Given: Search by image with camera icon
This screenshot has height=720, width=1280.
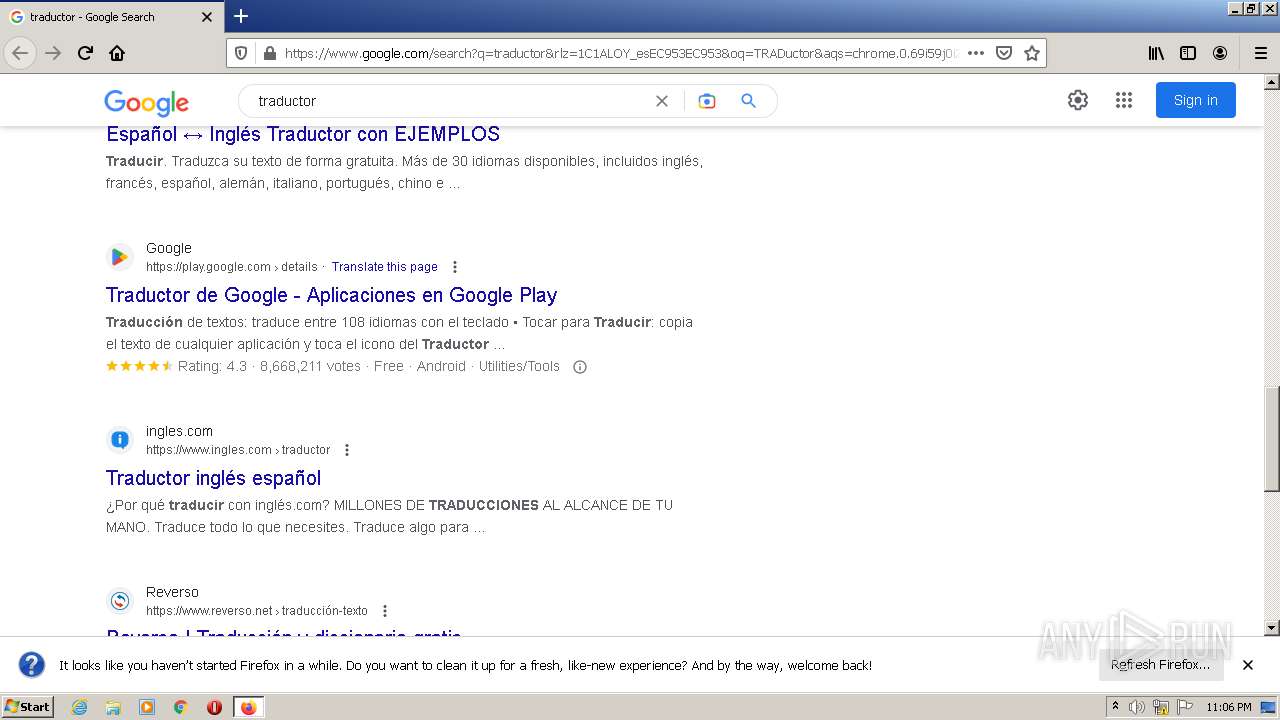Looking at the screenshot, I should coord(707,101).
